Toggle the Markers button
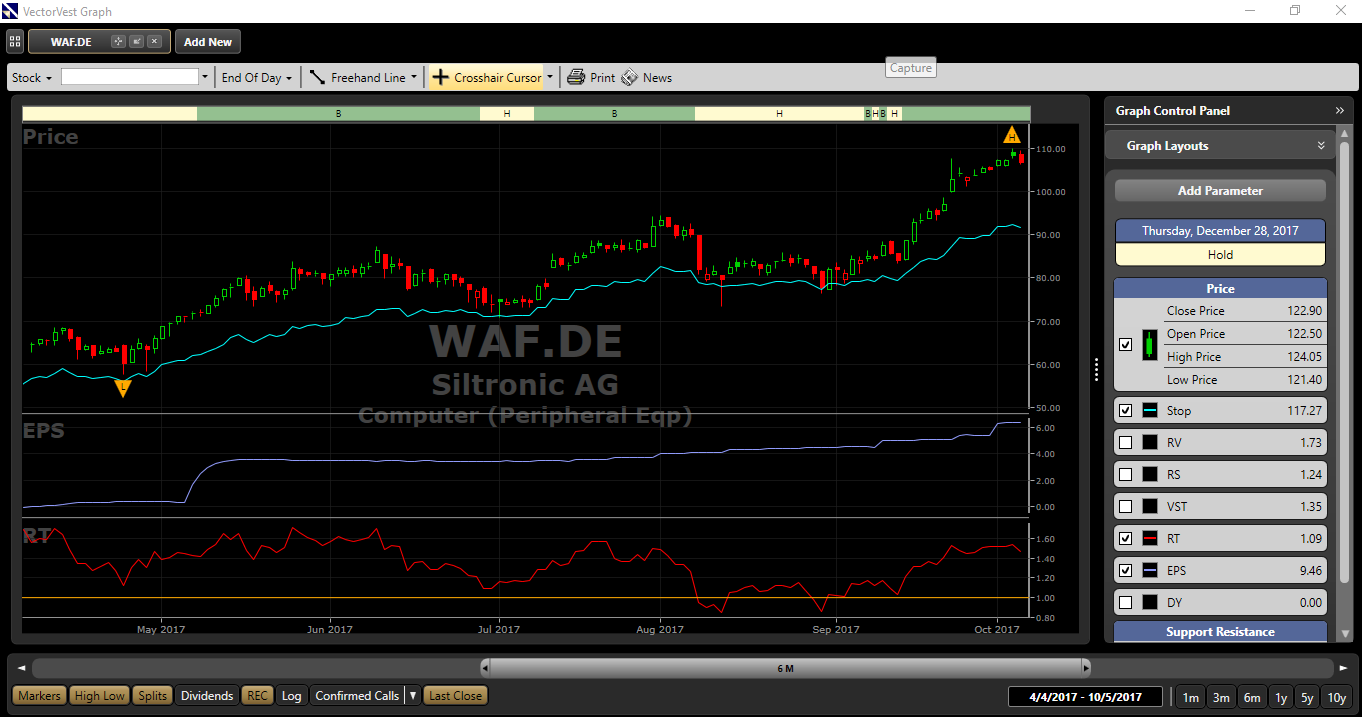 pos(40,696)
